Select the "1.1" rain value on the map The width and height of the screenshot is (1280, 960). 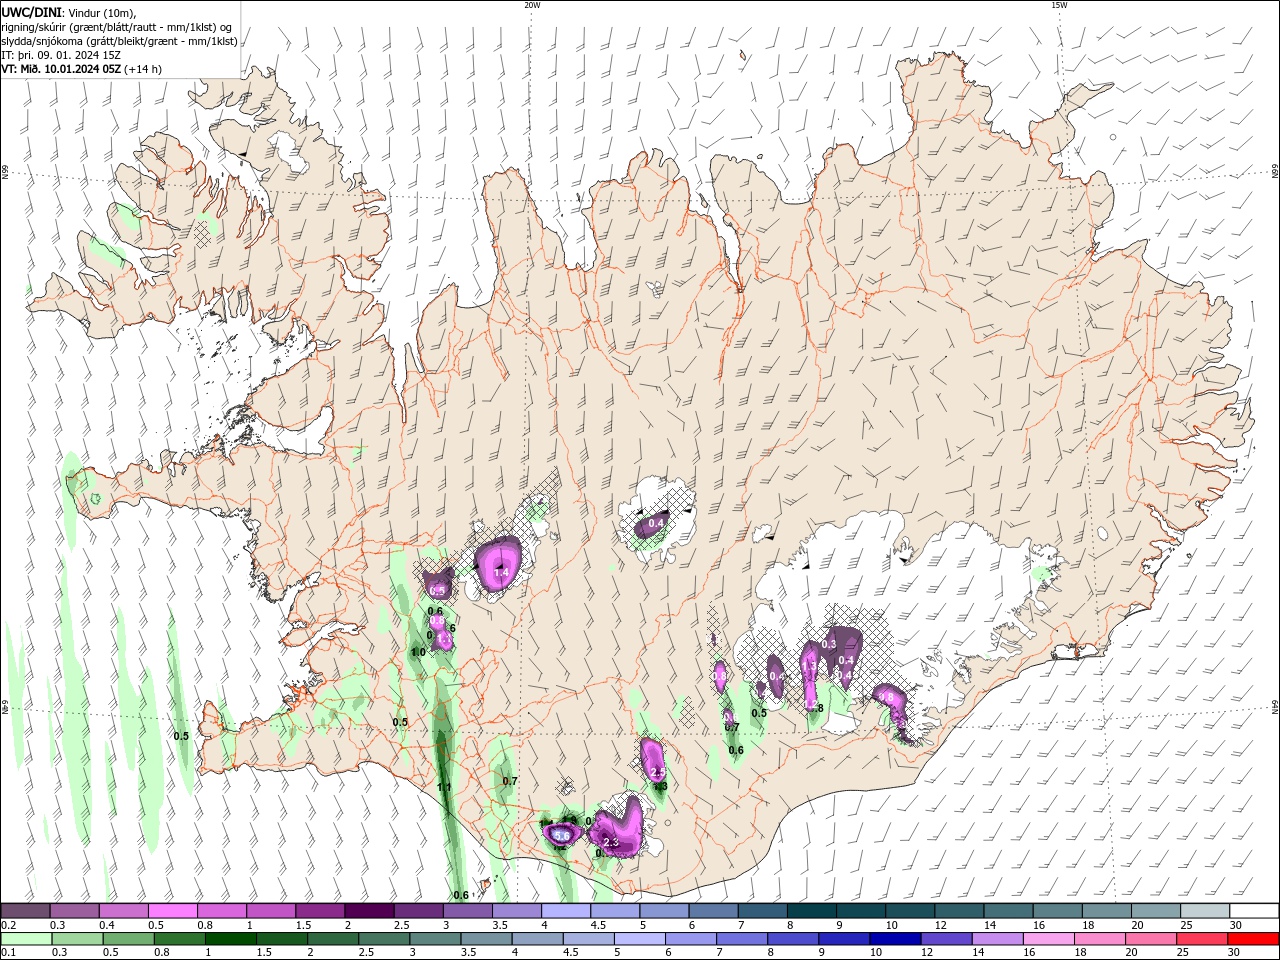pos(444,787)
